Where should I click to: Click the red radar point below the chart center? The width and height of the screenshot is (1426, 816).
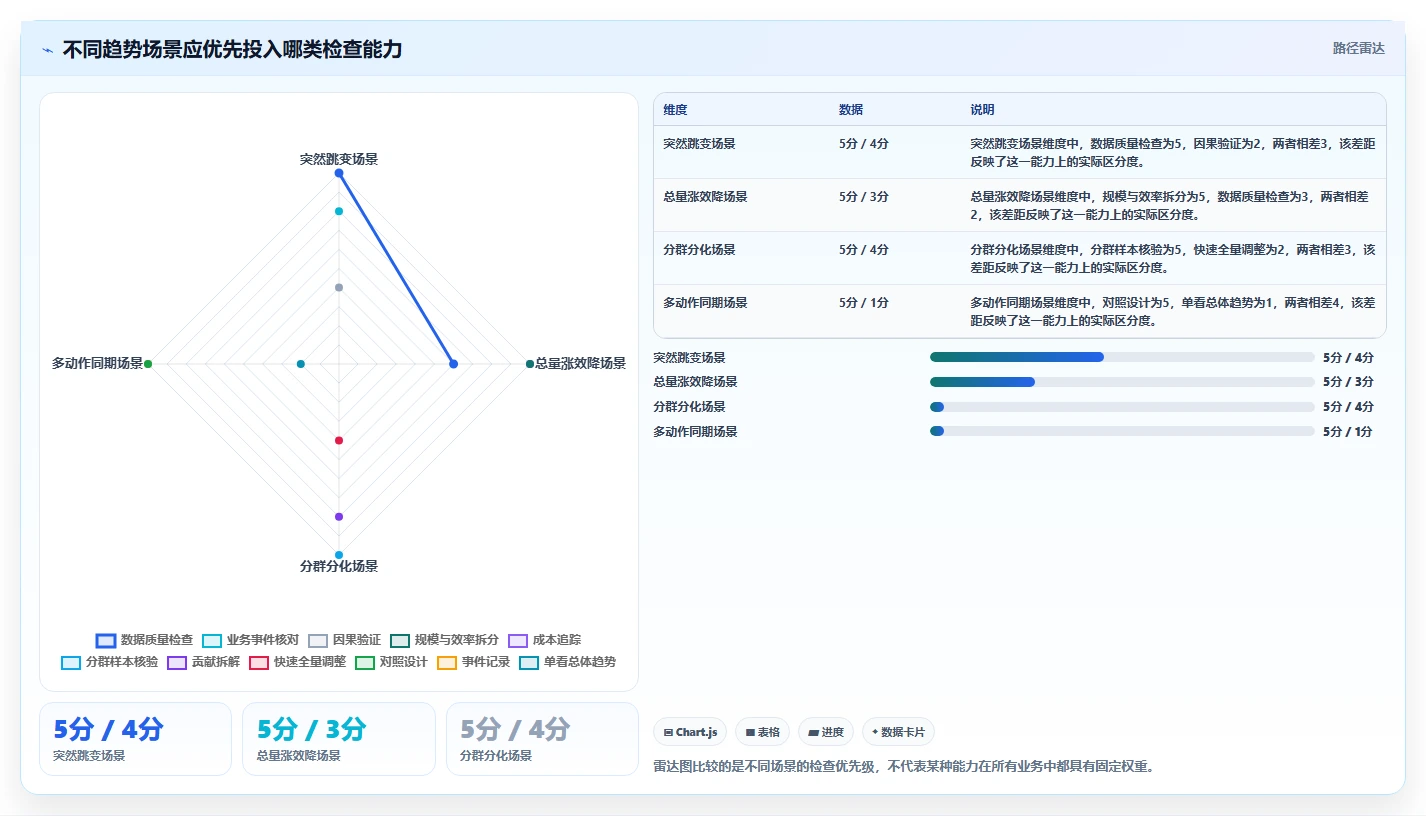(x=339, y=440)
